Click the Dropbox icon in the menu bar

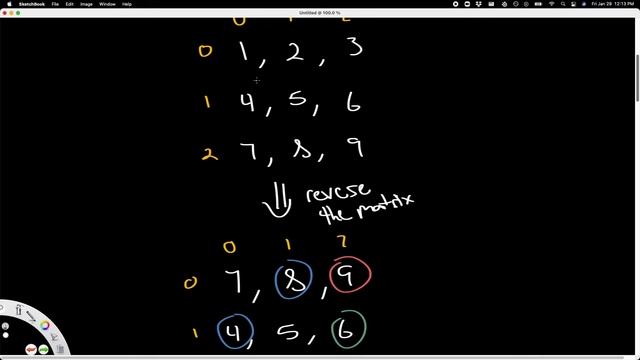click(479, 4)
